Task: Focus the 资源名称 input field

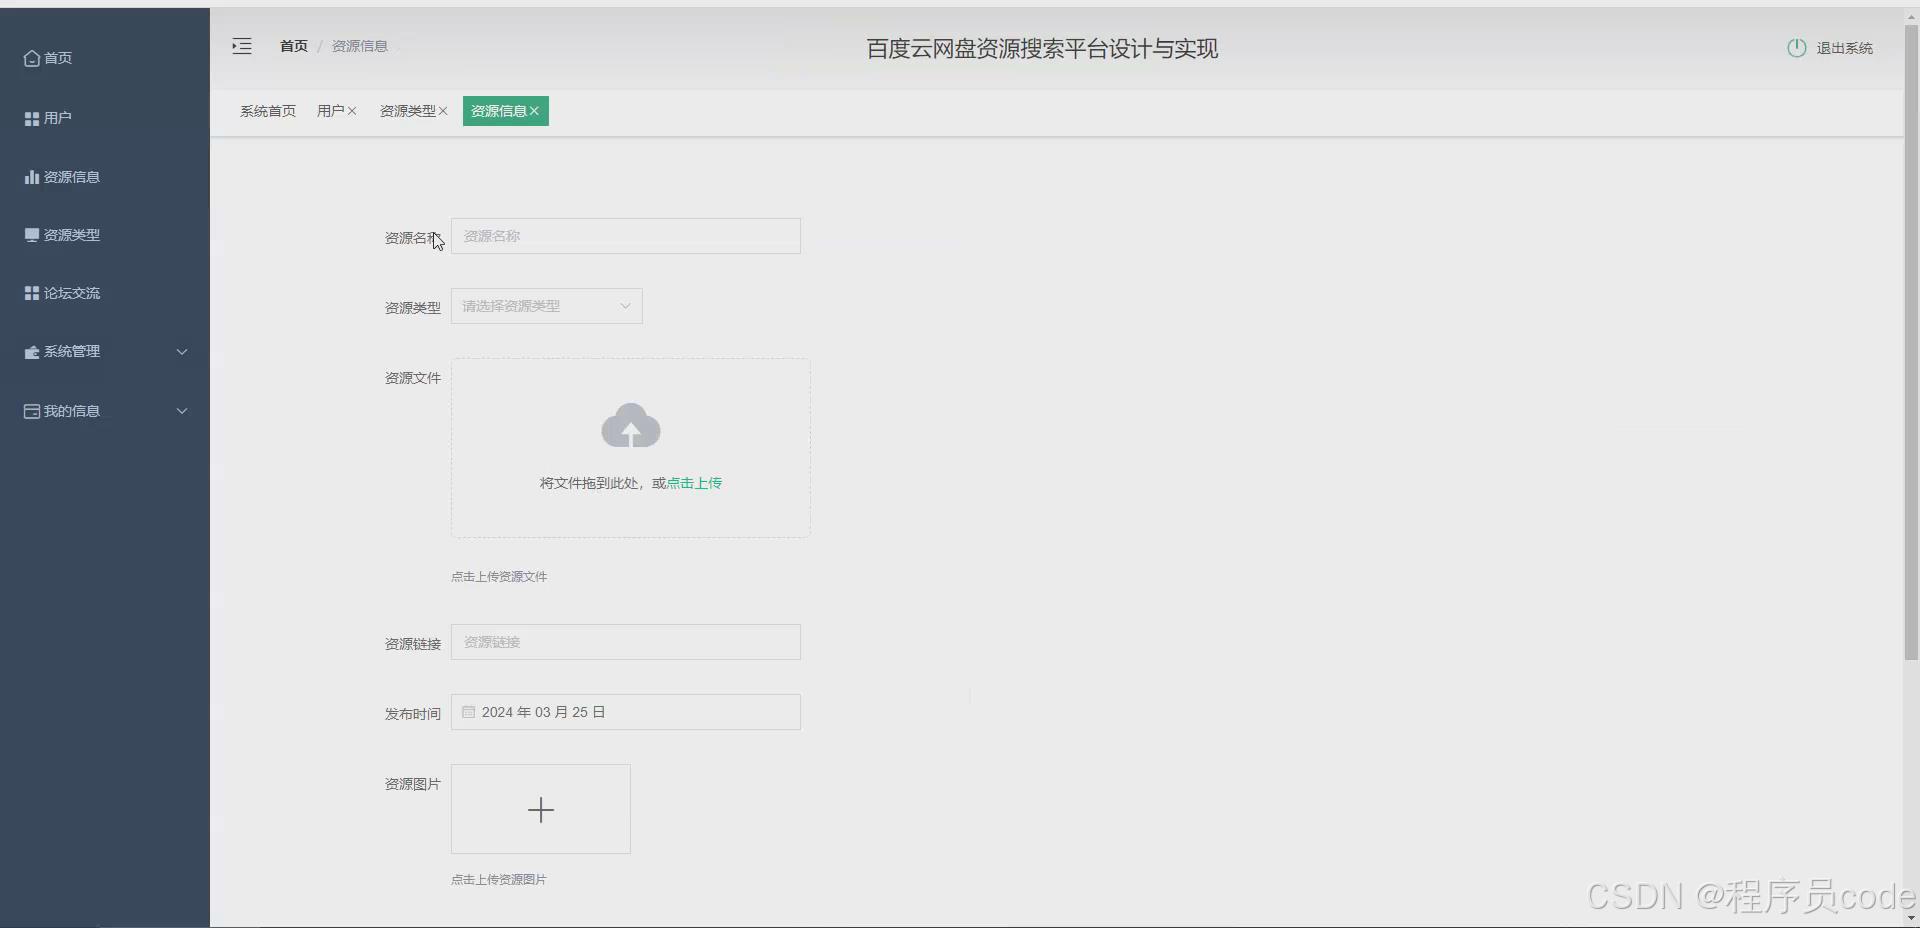Action: 626,236
